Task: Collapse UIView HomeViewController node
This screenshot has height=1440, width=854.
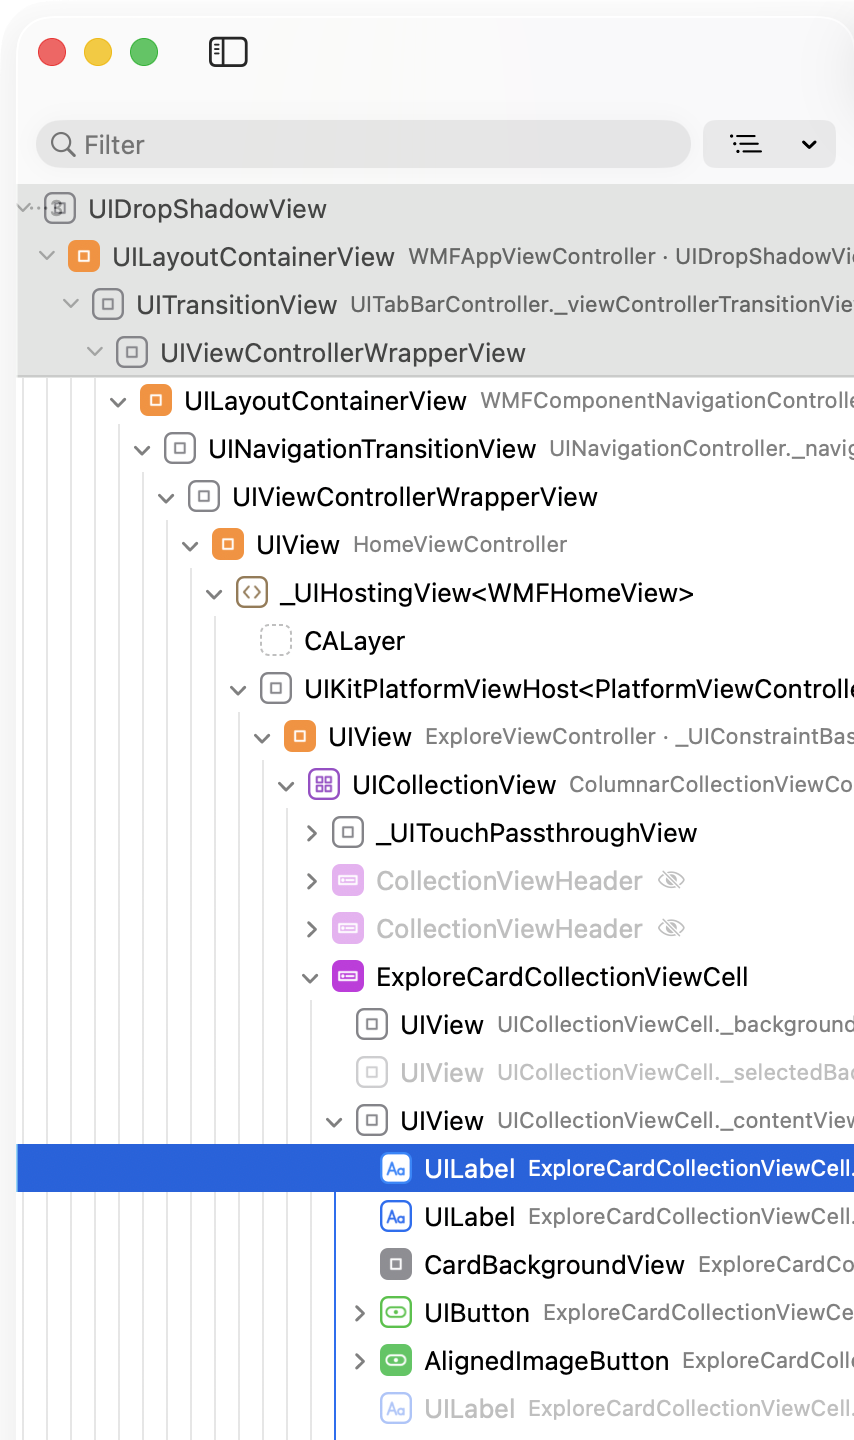Action: point(190,545)
